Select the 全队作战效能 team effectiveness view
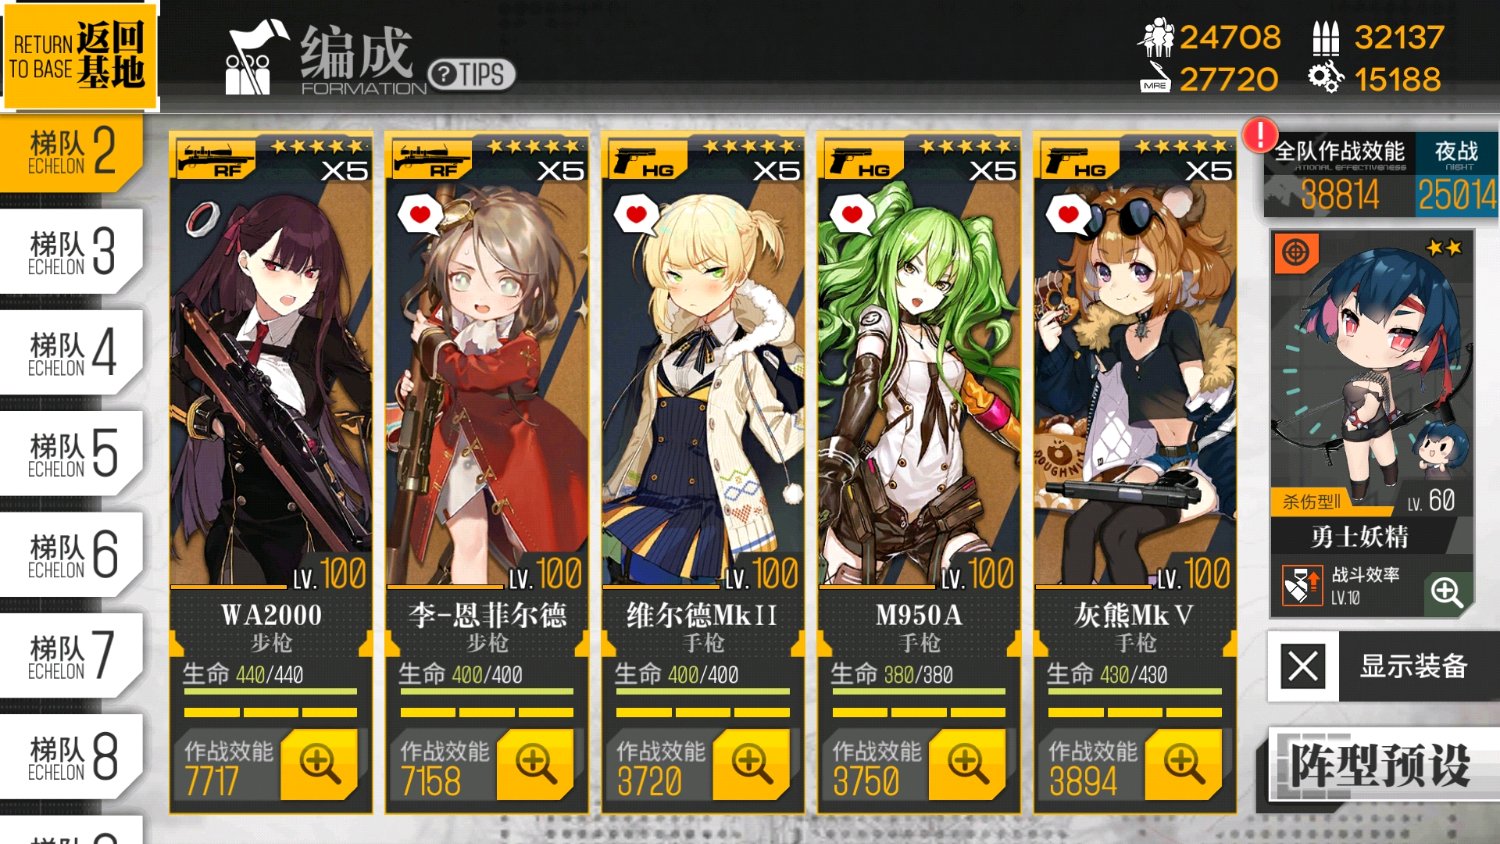1500x844 pixels. (1339, 175)
